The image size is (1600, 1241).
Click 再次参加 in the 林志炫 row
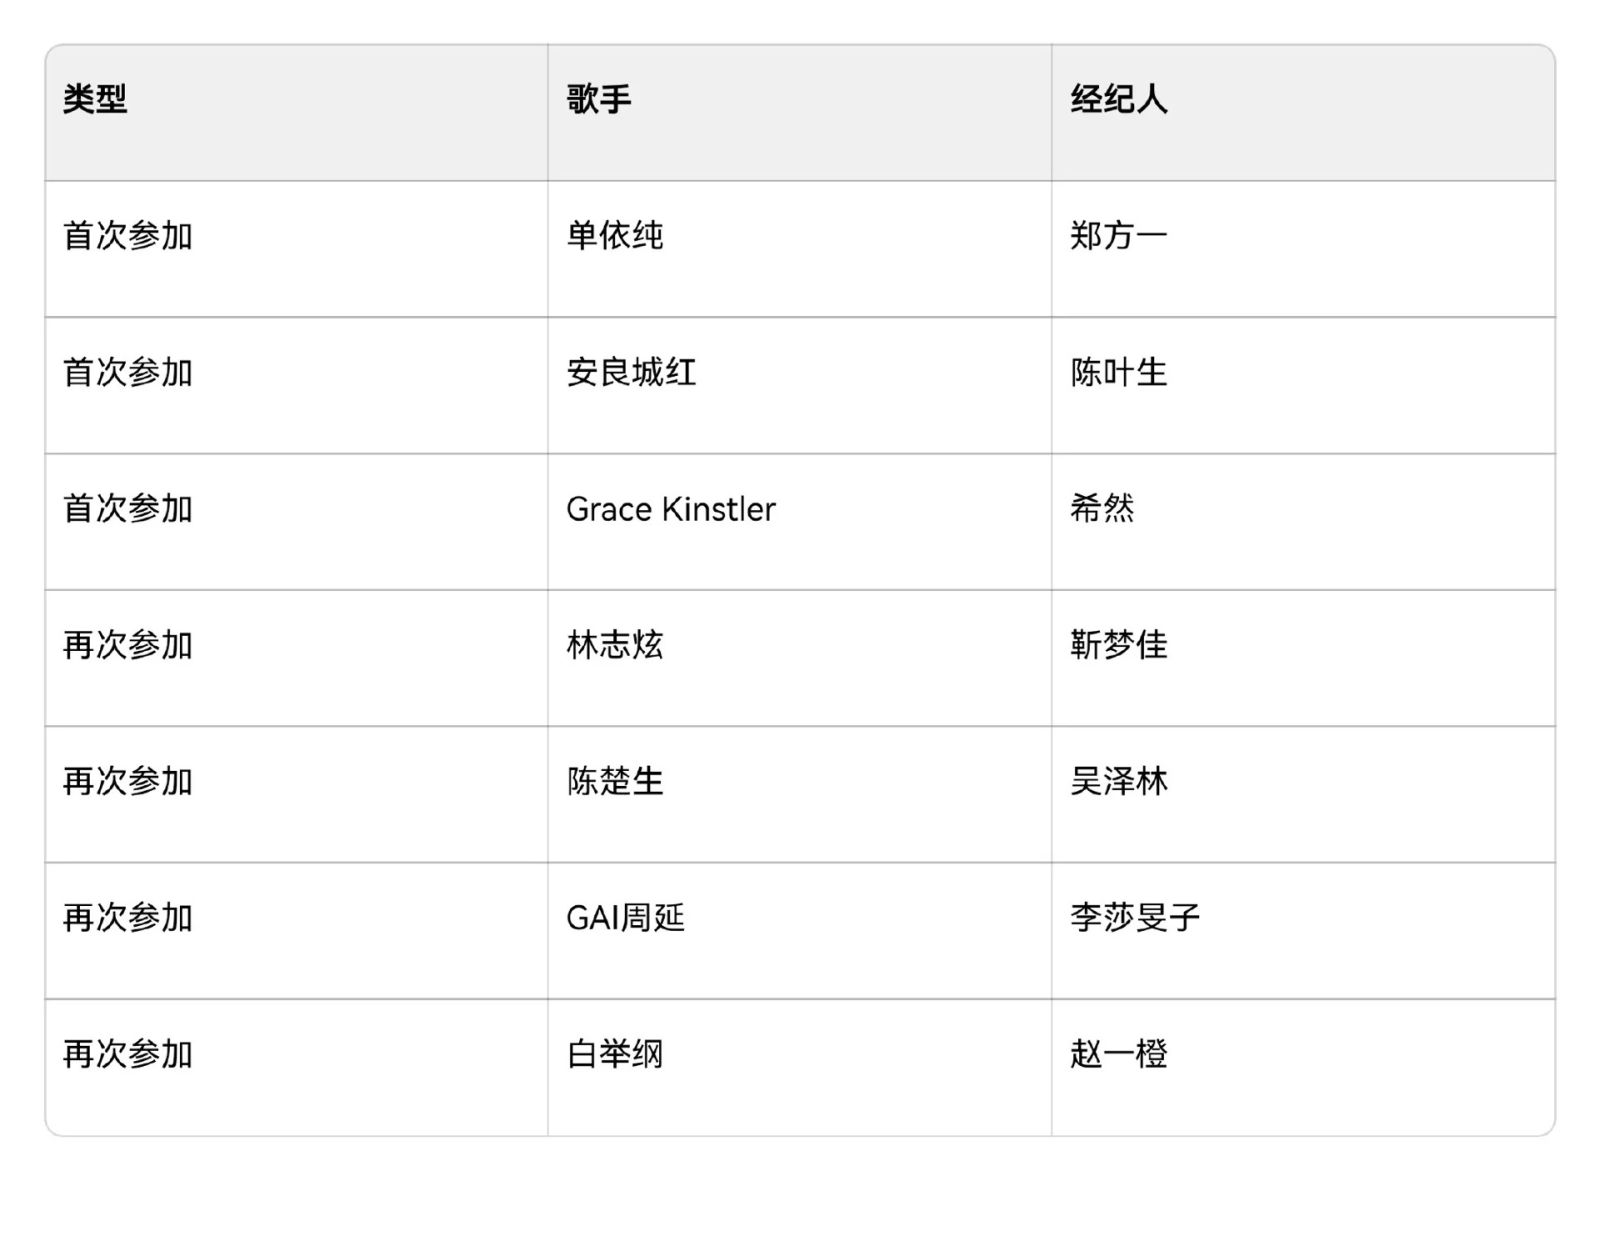coord(128,645)
